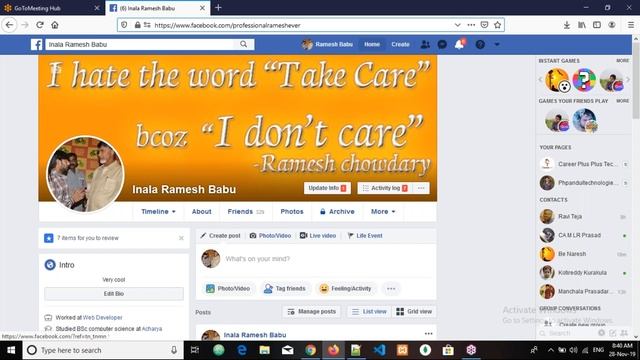
Task: Open Career Plus Plus Tec page
Action: [x=584, y=164]
